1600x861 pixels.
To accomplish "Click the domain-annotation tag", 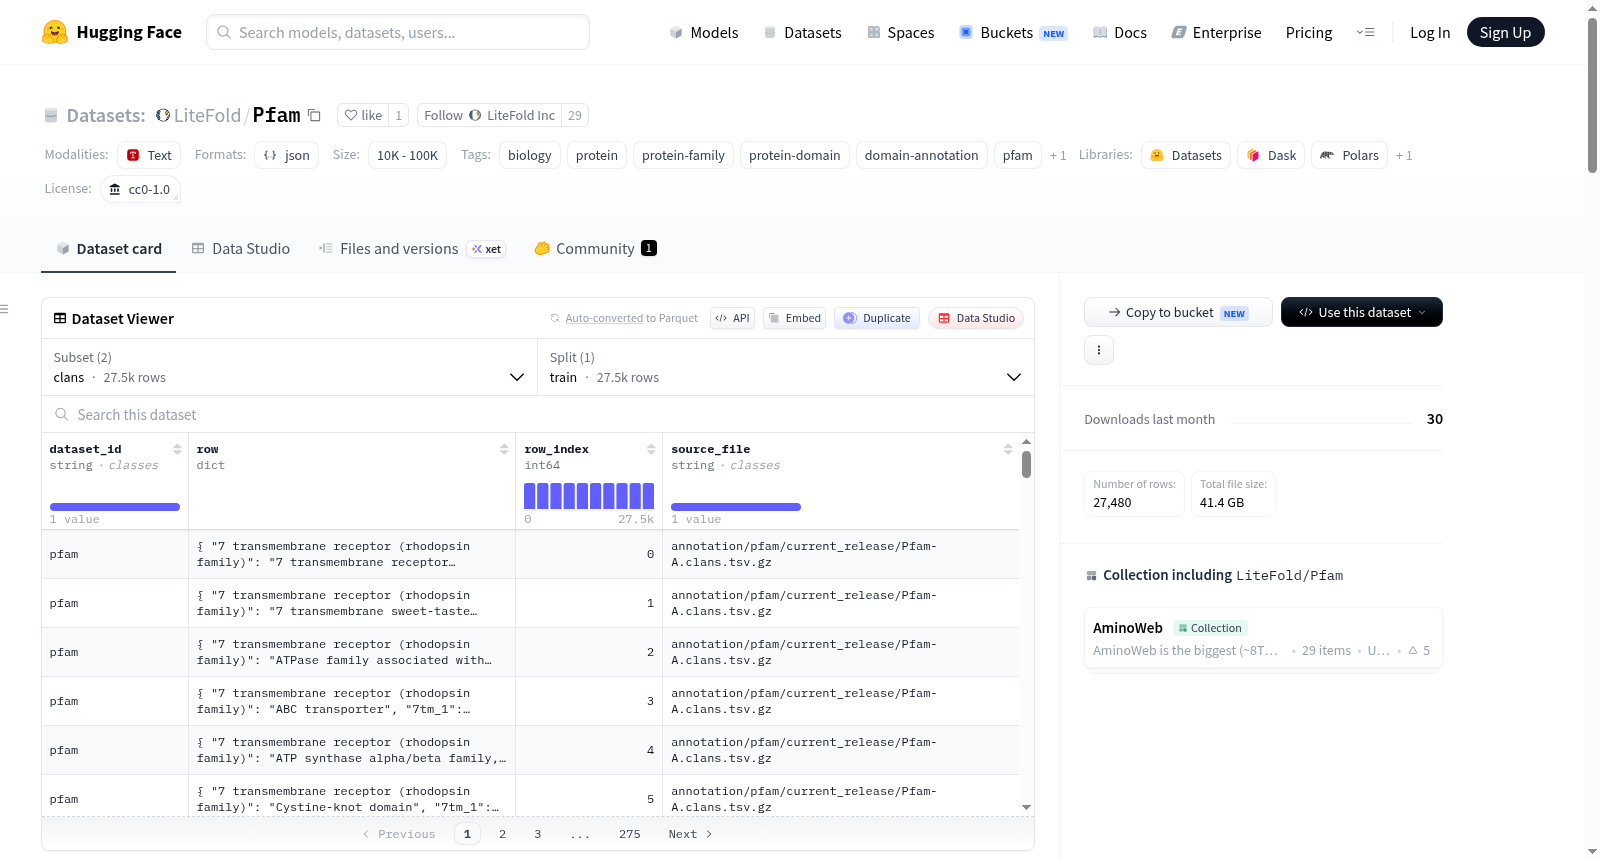I will [922, 155].
